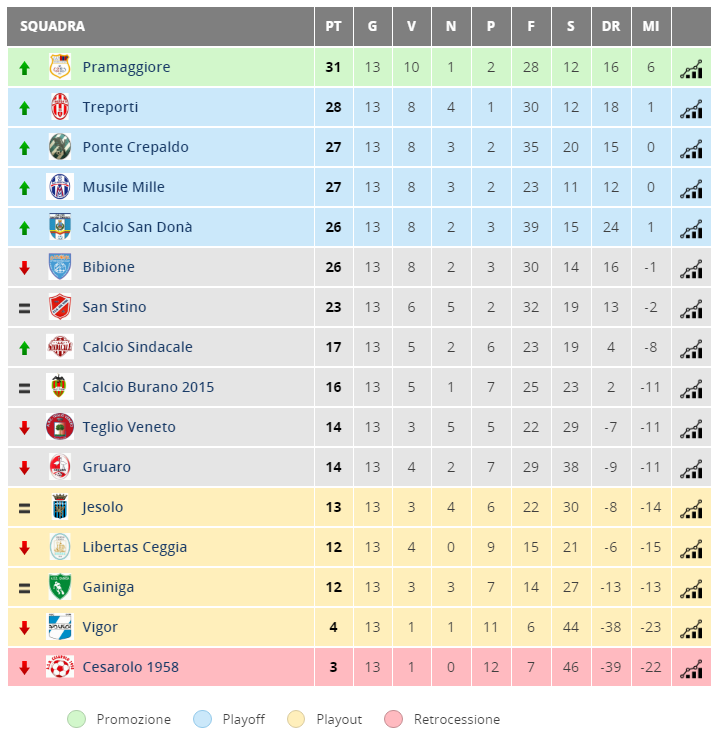Click the Vigor team logo
Screen dimensions: 717x739
point(60,626)
